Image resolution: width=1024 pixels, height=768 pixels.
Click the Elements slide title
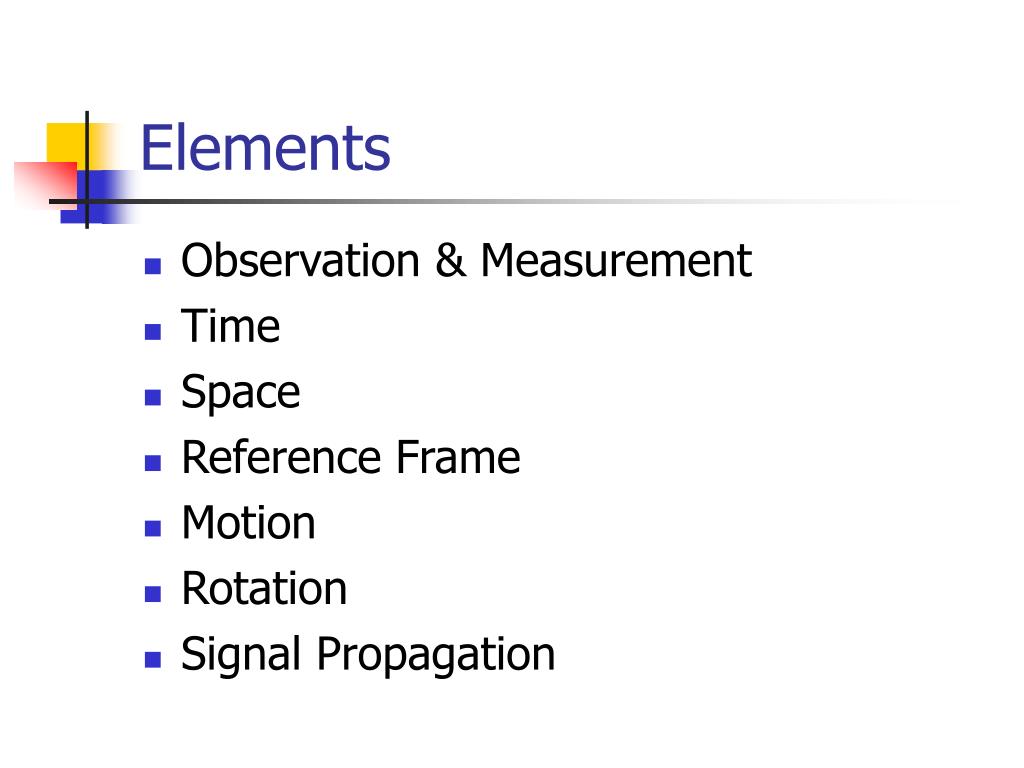pyautogui.click(x=265, y=148)
